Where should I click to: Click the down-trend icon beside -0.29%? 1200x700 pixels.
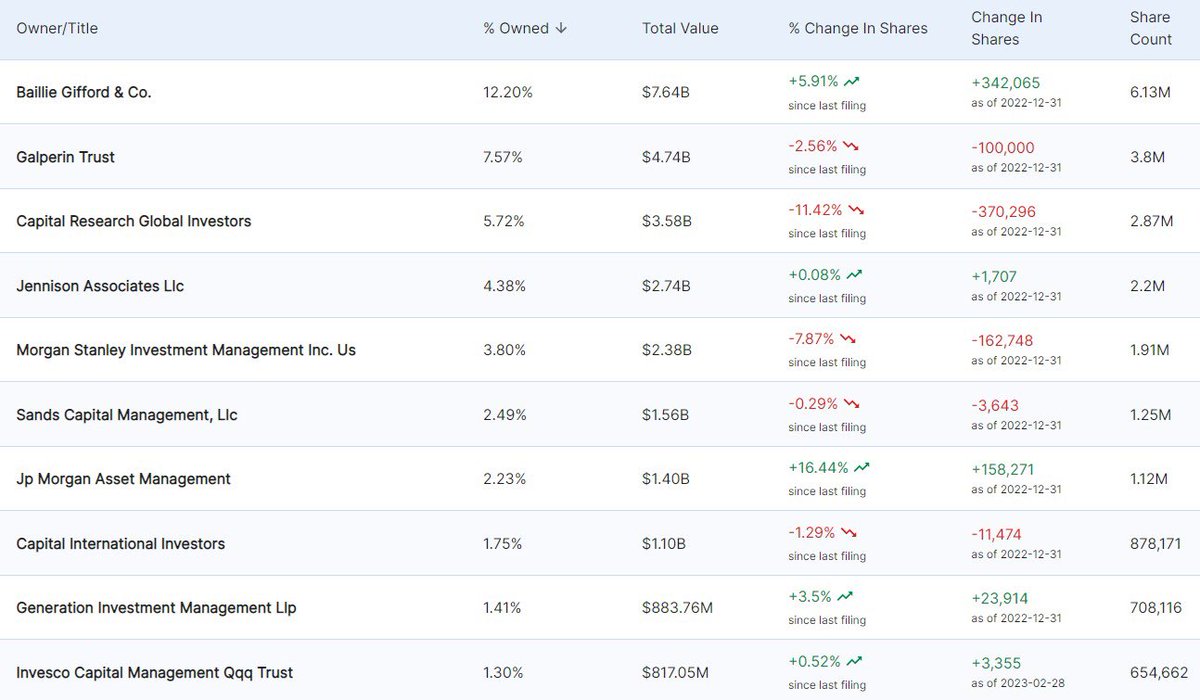click(852, 404)
